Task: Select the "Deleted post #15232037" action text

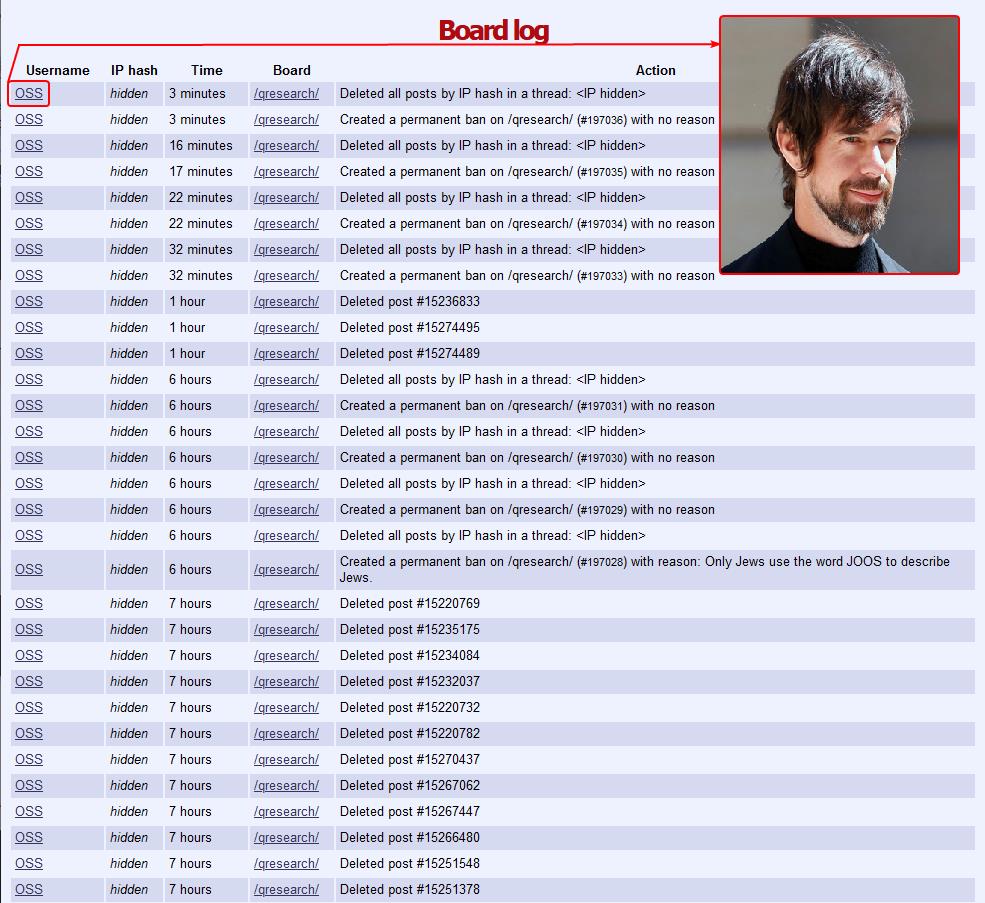Action: [410, 681]
